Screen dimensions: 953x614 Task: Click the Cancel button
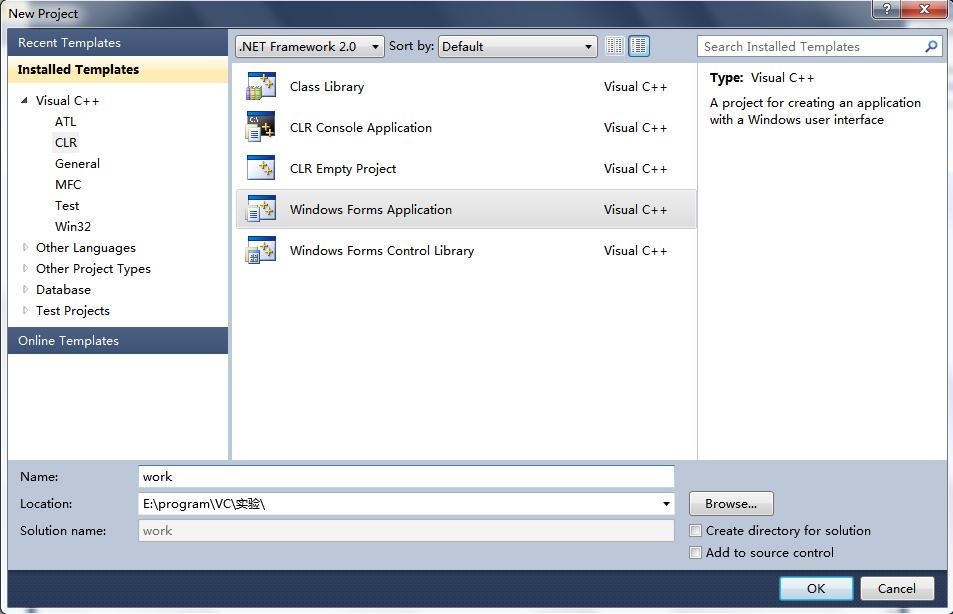pyautogui.click(x=896, y=588)
